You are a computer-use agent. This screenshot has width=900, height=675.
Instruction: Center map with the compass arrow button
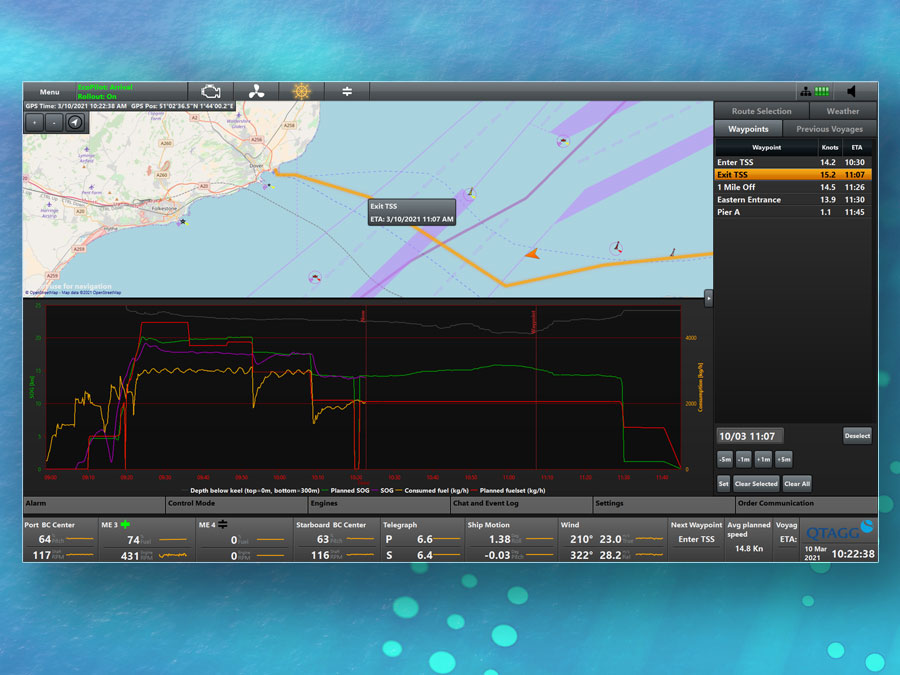pyautogui.click(x=75, y=122)
